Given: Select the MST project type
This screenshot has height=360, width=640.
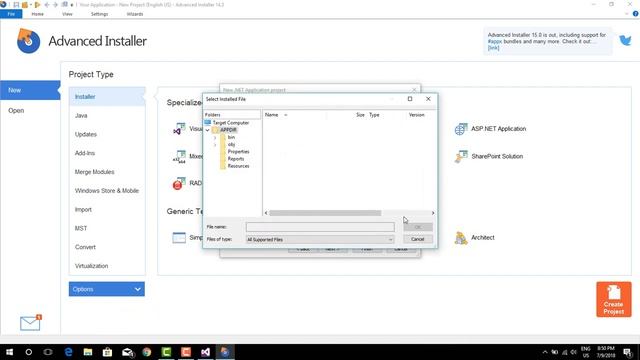Looking at the screenshot, I should tap(81, 228).
